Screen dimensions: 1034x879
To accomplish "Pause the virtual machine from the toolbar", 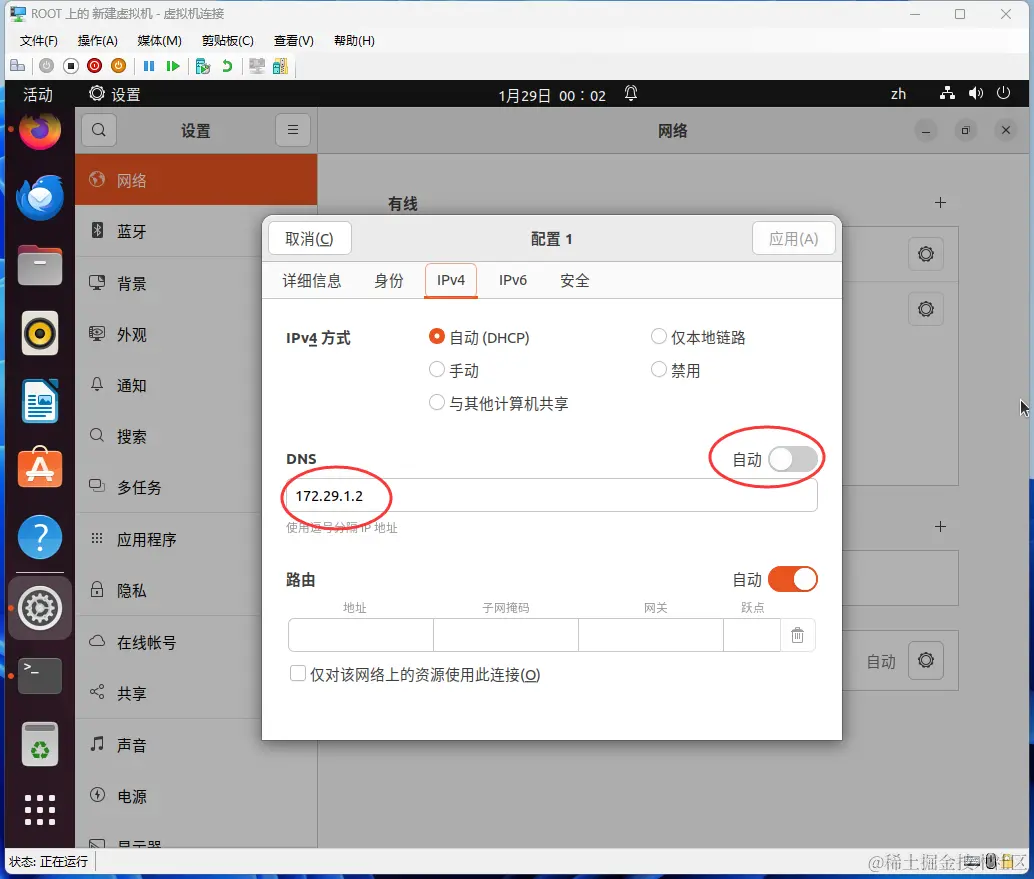I will 148,65.
